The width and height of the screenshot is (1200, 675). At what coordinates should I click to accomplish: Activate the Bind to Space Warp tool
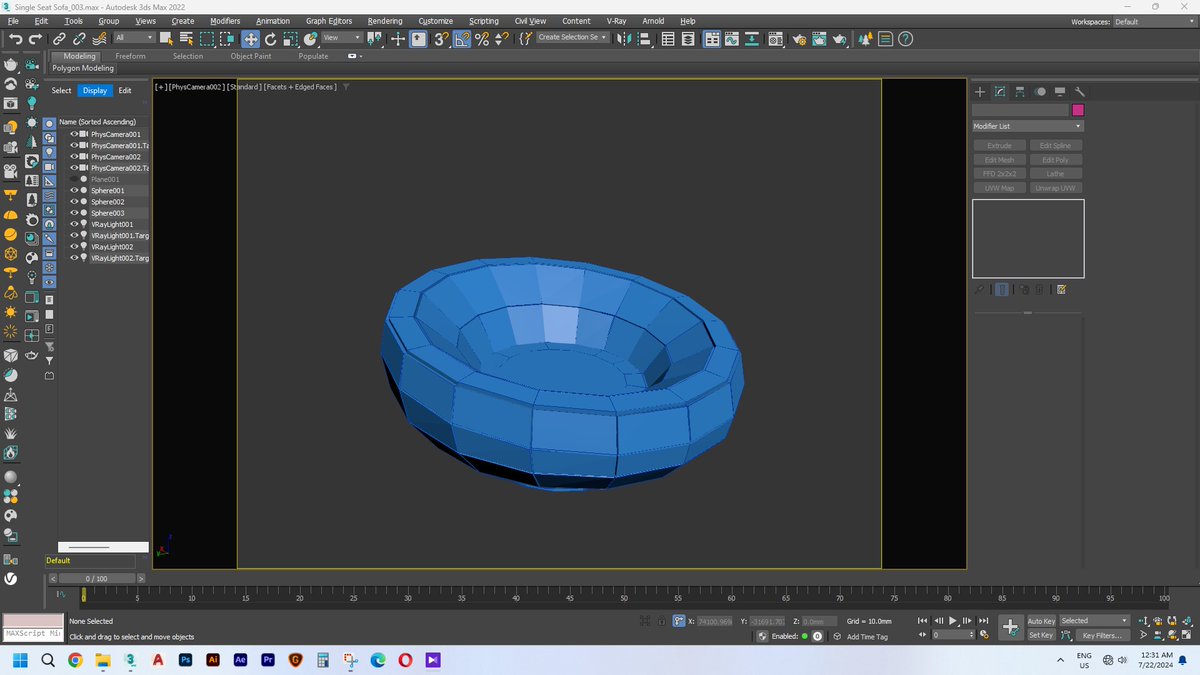click(100, 39)
